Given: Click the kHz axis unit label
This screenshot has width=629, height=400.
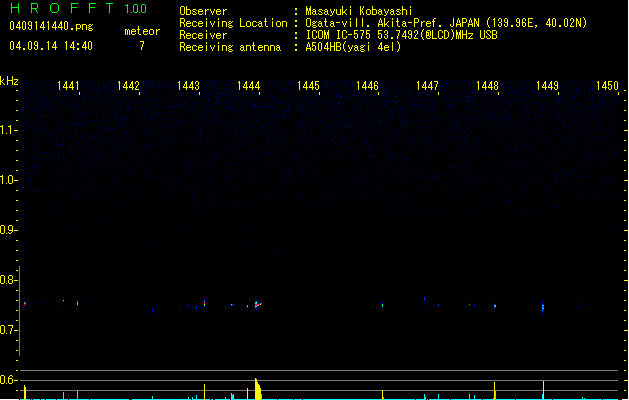Looking at the screenshot, I should point(9,81).
